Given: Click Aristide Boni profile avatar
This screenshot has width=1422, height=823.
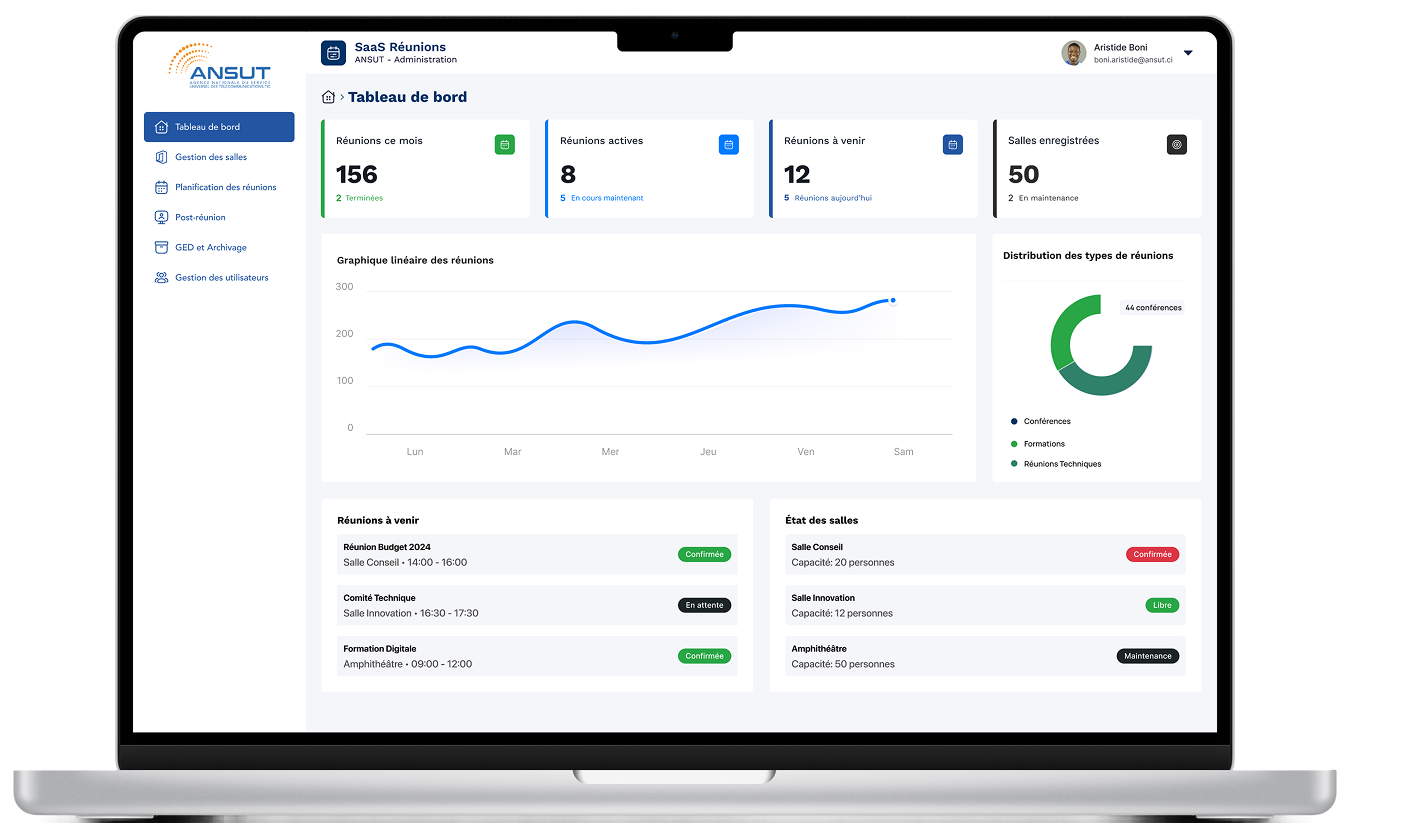Looking at the screenshot, I should [x=1074, y=53].
